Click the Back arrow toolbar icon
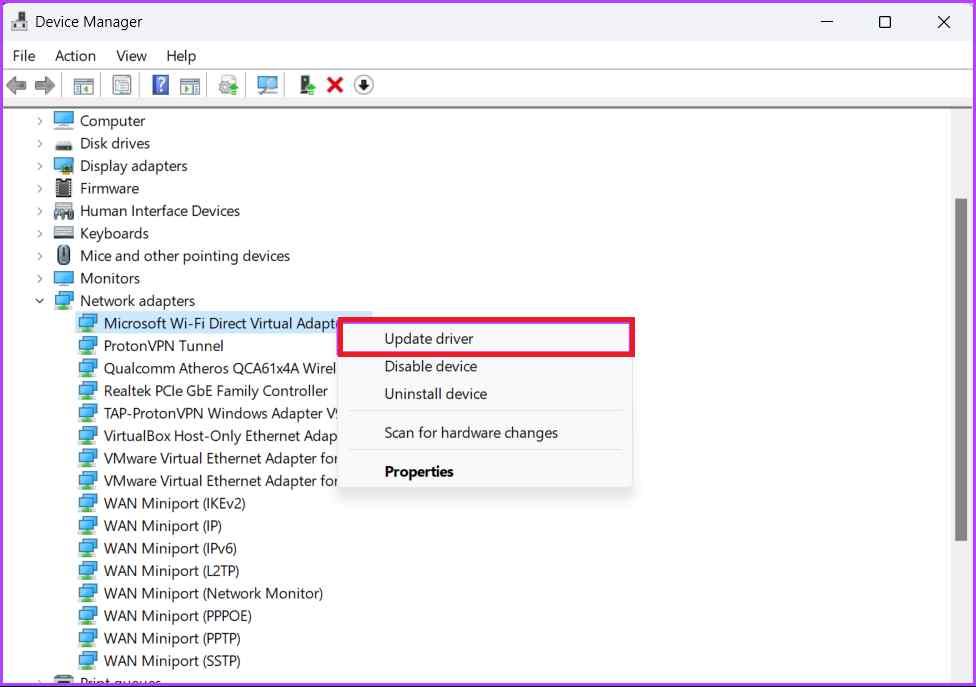The image size is (976, 687). click(17, 85)
